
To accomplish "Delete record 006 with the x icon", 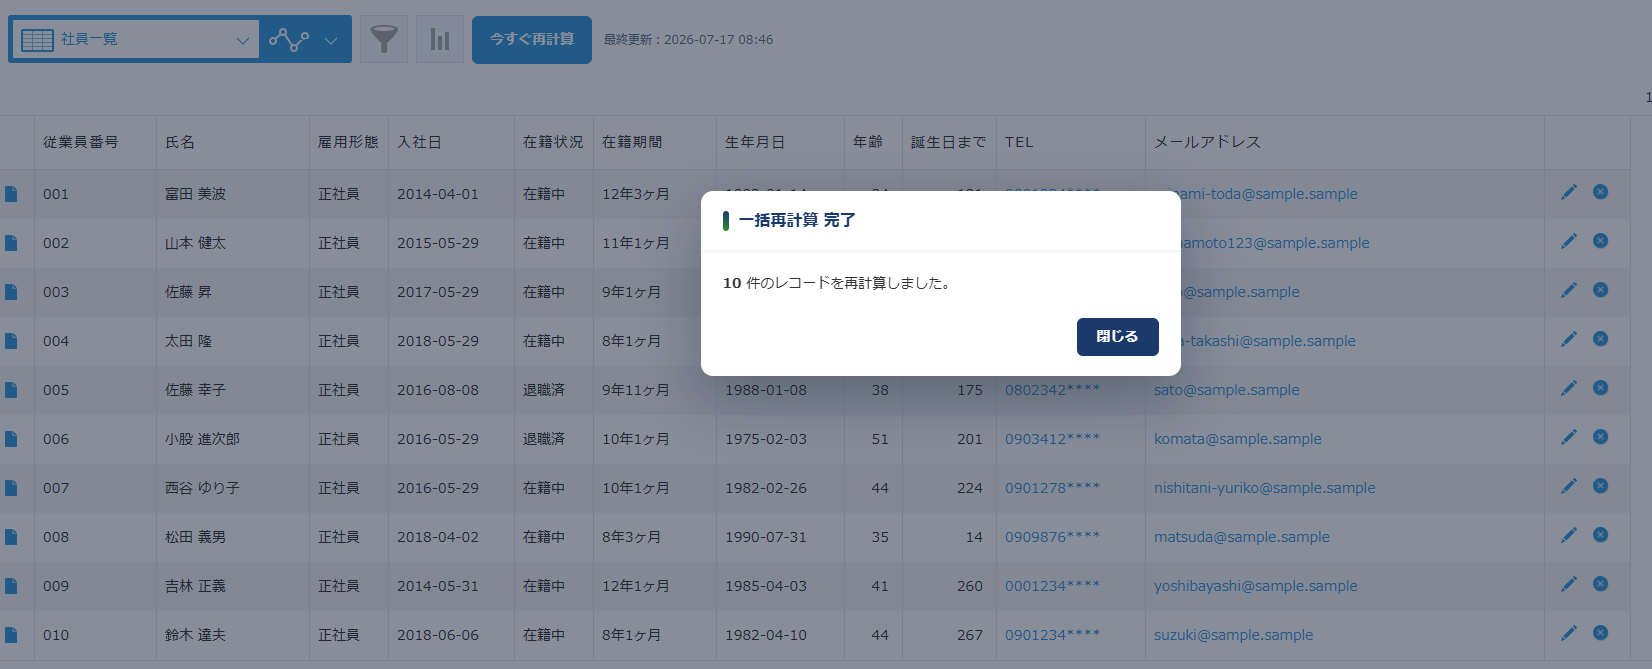I will (x=1600, y=437).
